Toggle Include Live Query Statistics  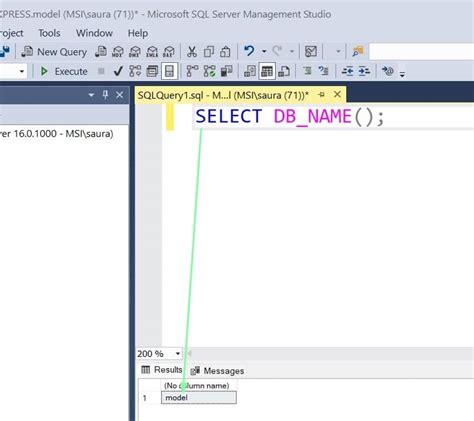(209, 71)
